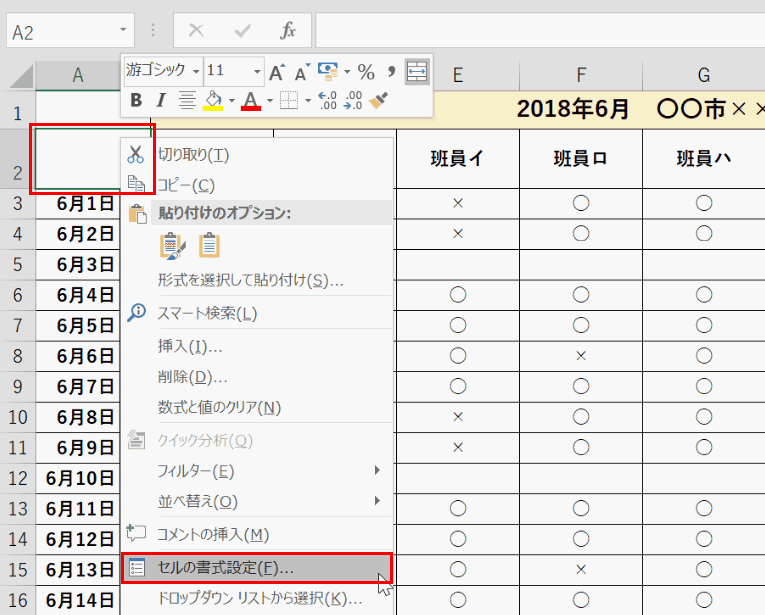
Task: Select the 6月10日 date cell
Action: (78, 478)
